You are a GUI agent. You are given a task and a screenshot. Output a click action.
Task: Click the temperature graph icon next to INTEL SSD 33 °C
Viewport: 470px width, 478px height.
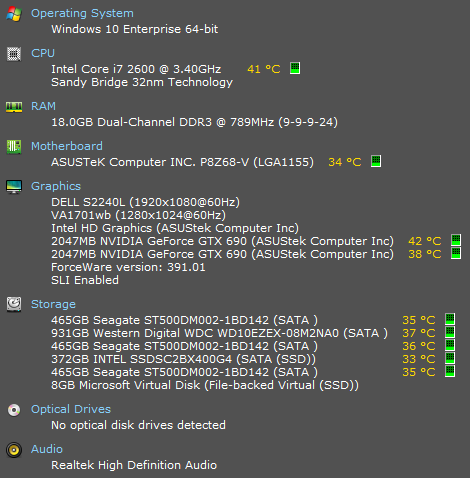tap(450, 358)
